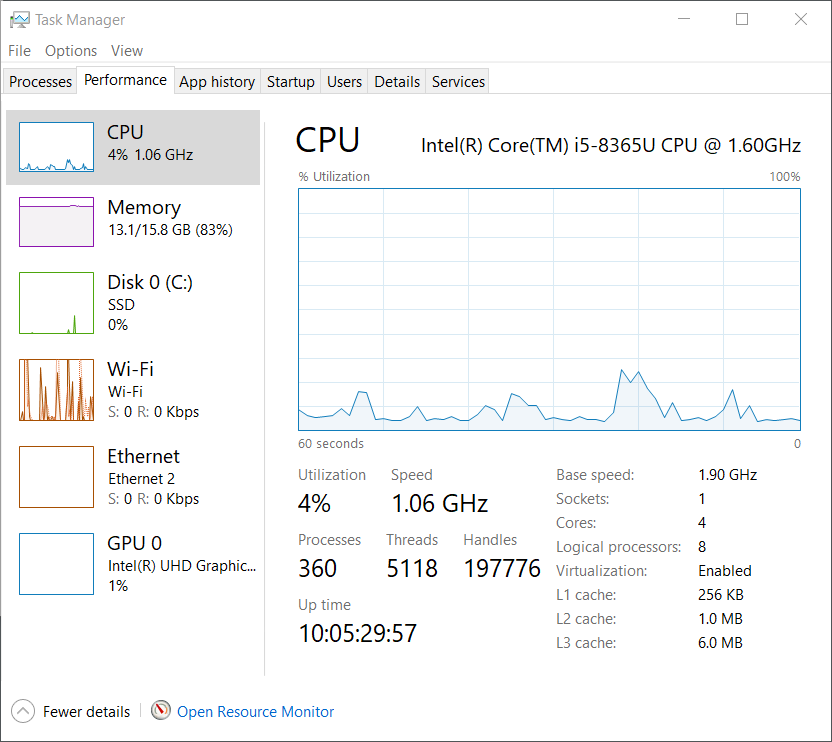
Task: Click the CPU utilization graph
Action: [x=549, y=309]
